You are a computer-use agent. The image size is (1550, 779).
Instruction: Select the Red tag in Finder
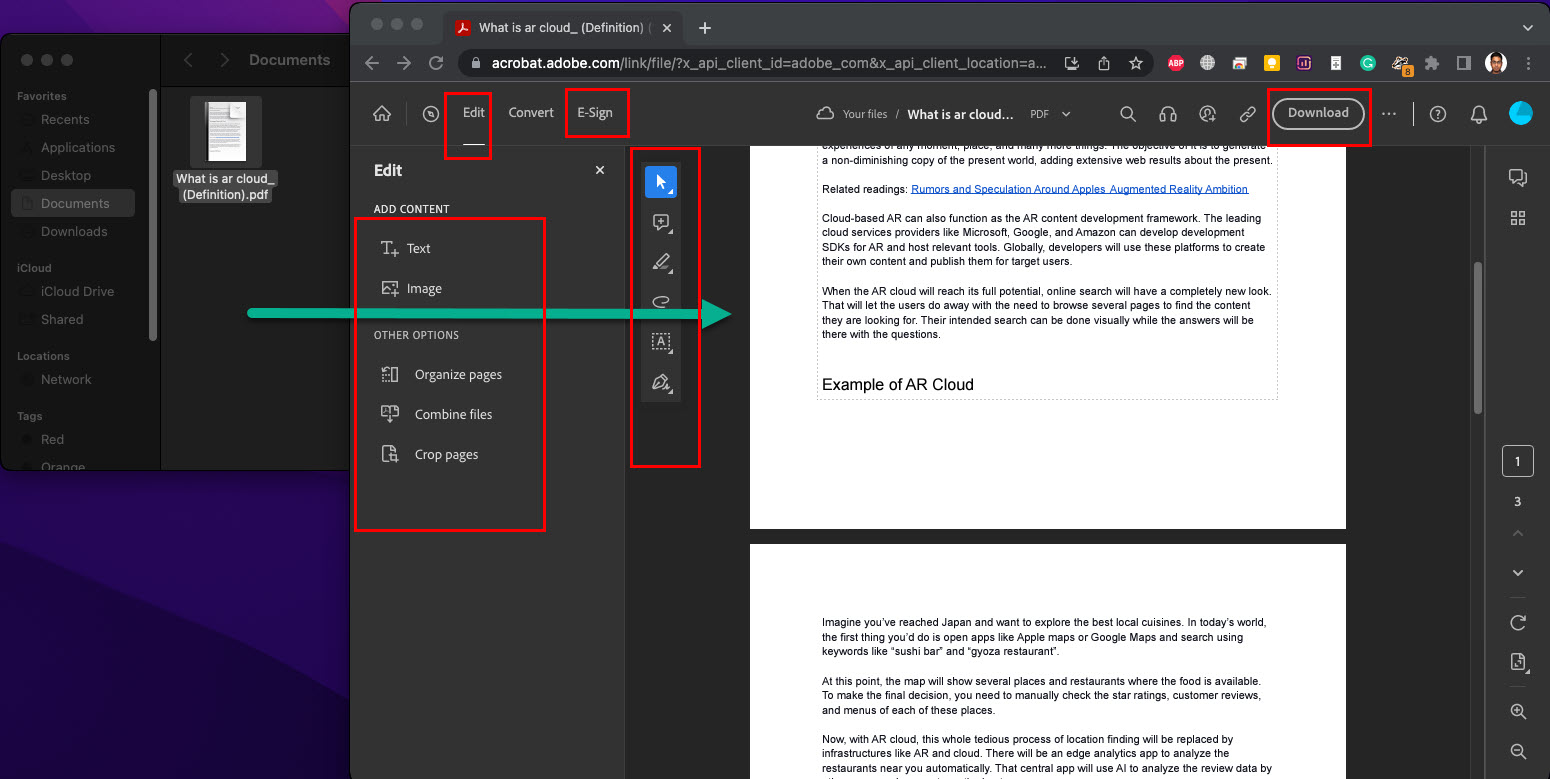[52, 439]
